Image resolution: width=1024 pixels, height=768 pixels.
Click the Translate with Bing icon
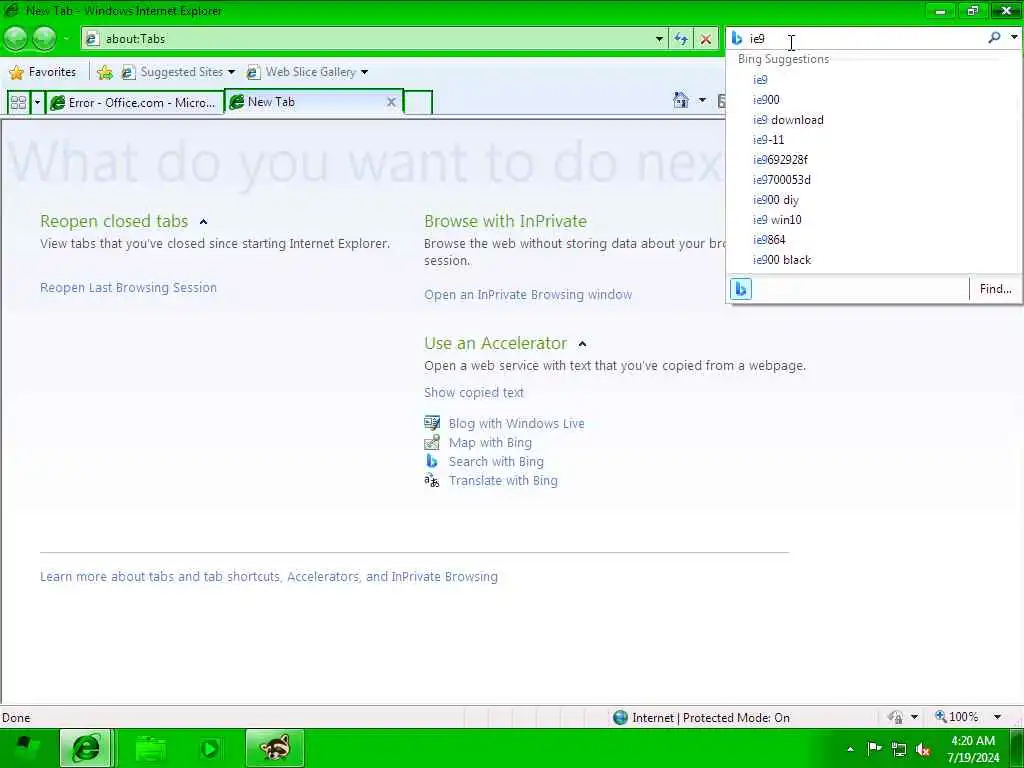pyautogui.click(x=432, y=481)
